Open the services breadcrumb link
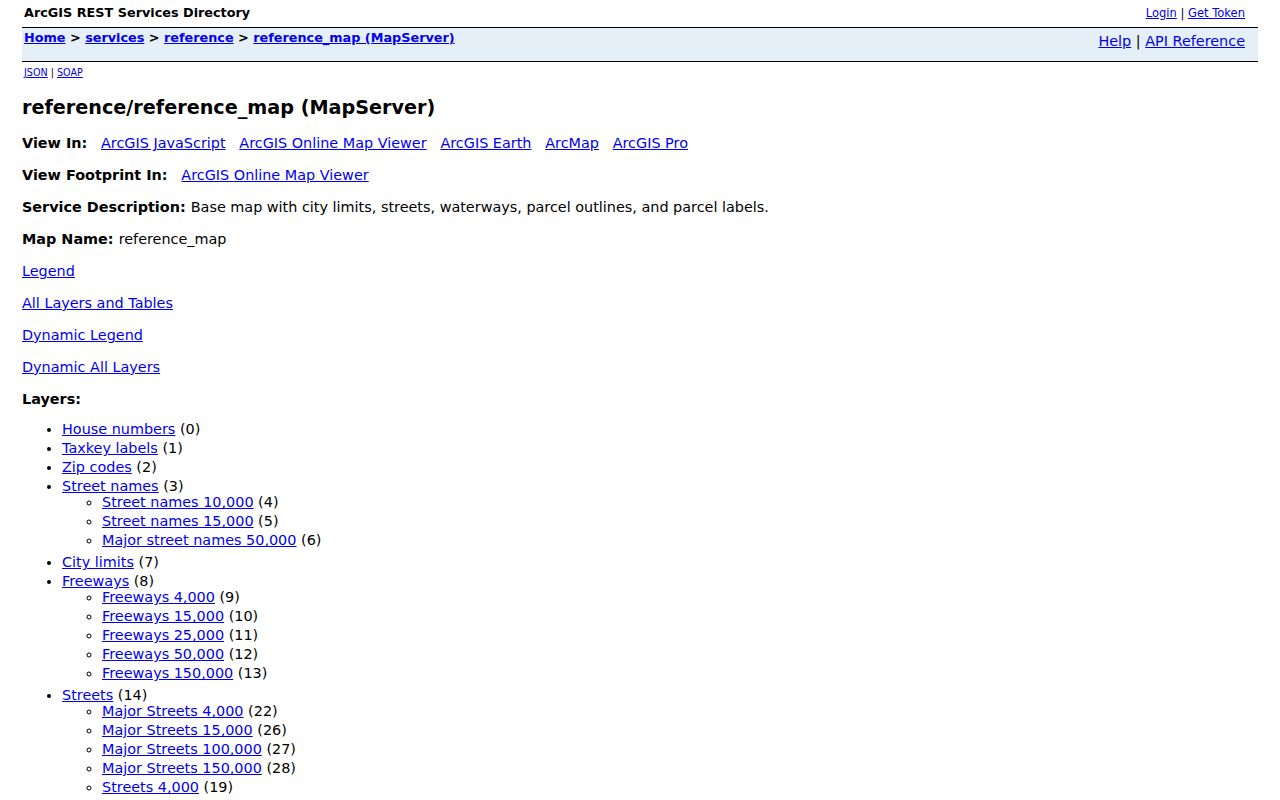The image size is (1280, 800). 115,38
